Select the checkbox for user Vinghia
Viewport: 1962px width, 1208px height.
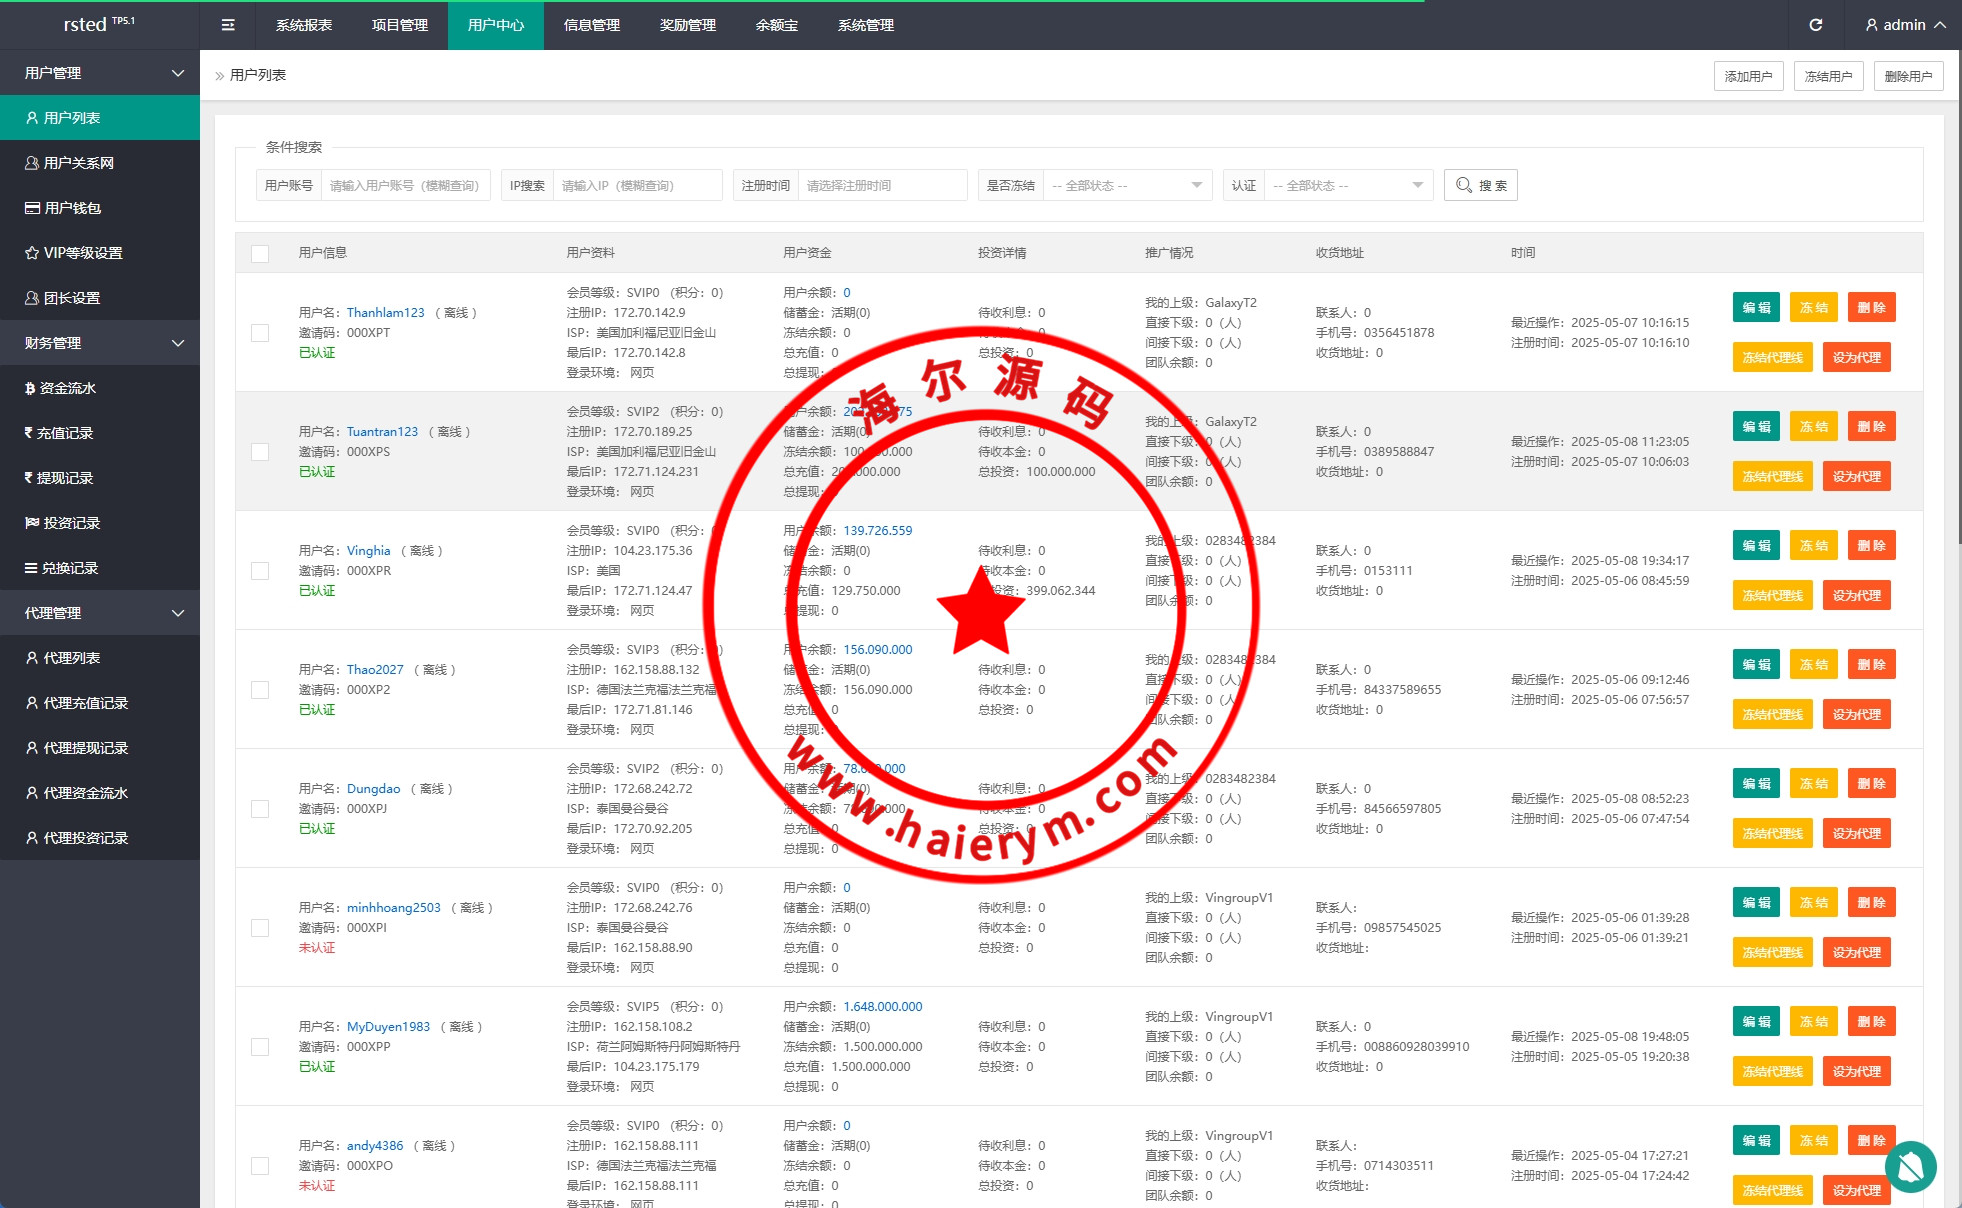(x=260, y=571)
